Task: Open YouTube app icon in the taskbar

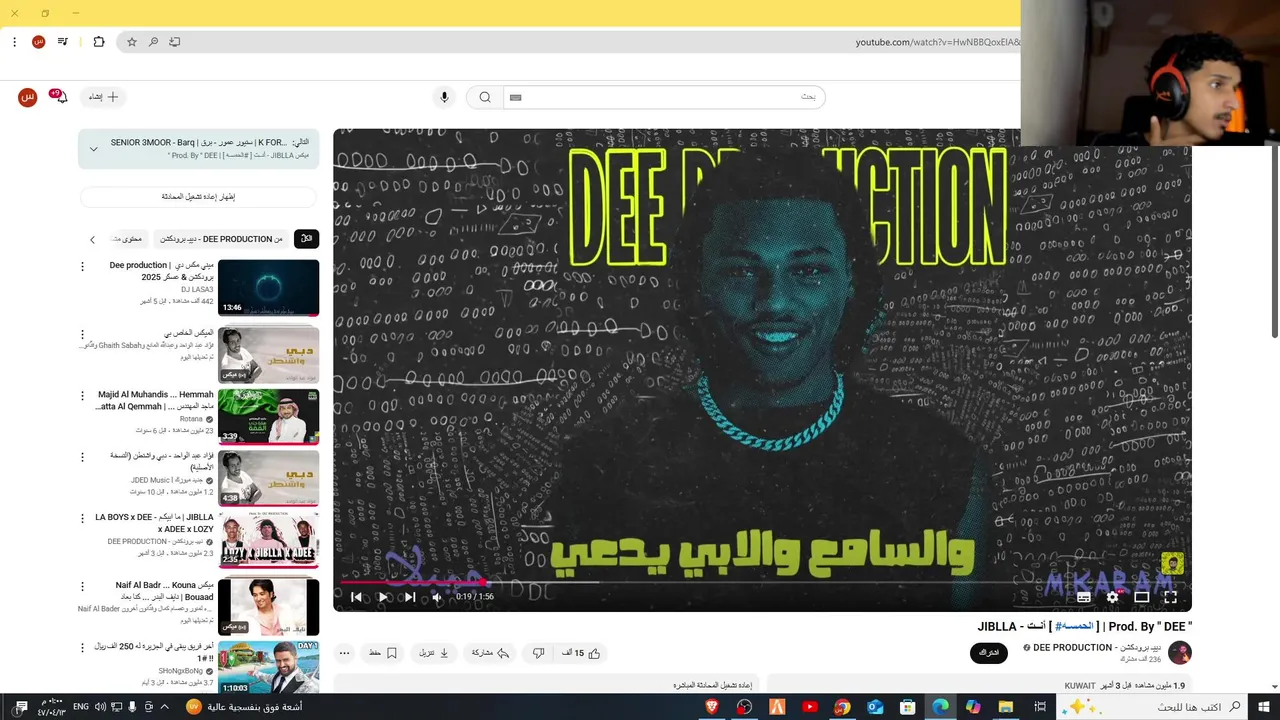Action: 810,707
